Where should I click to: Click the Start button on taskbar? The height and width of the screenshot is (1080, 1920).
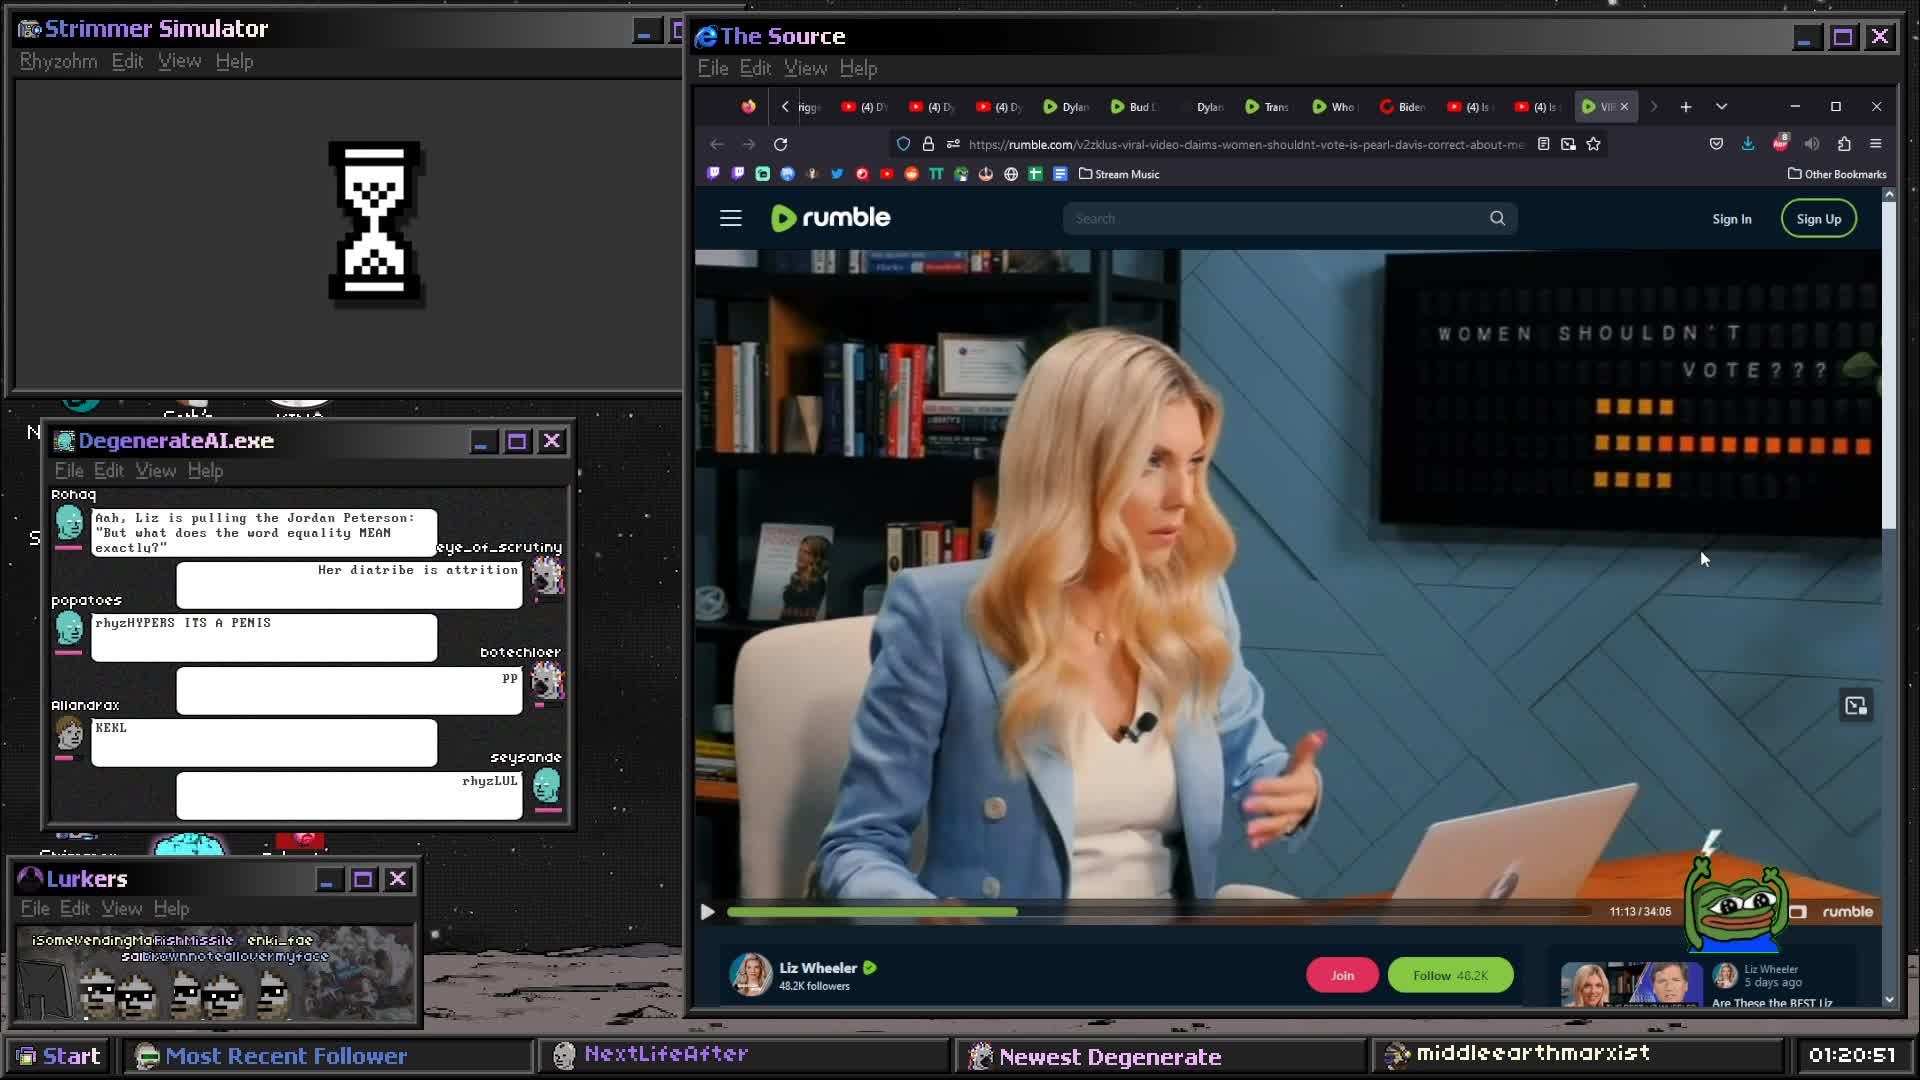point(59,1056)
